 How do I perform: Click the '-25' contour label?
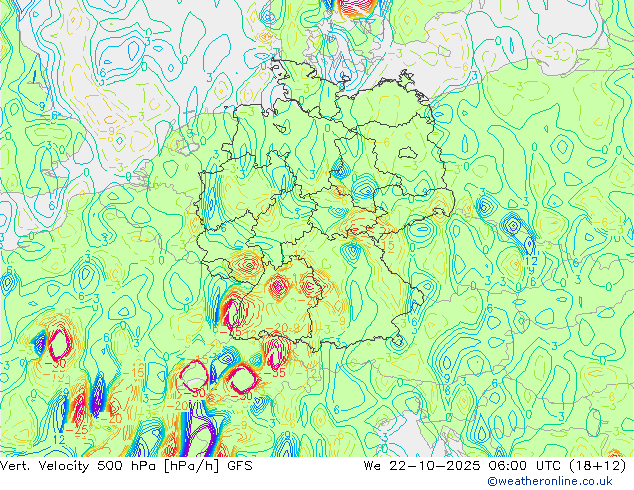click(x=76, y=430)
